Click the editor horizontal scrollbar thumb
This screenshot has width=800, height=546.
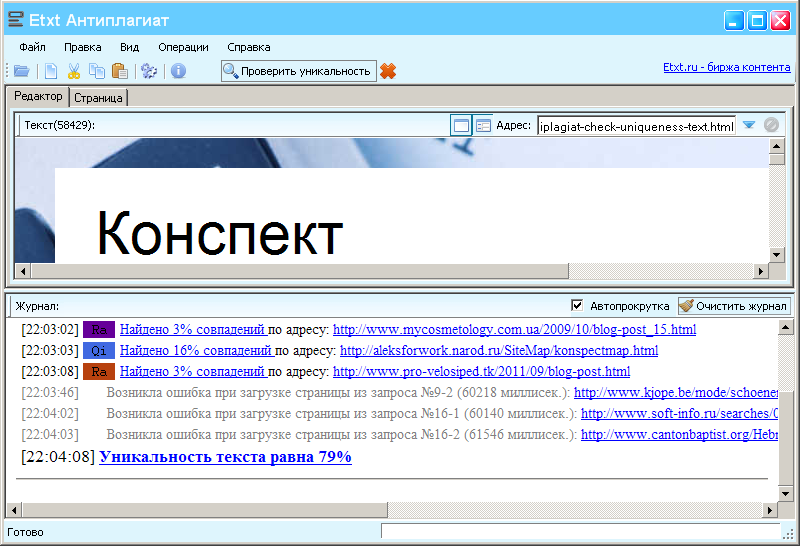pos(299,271)
